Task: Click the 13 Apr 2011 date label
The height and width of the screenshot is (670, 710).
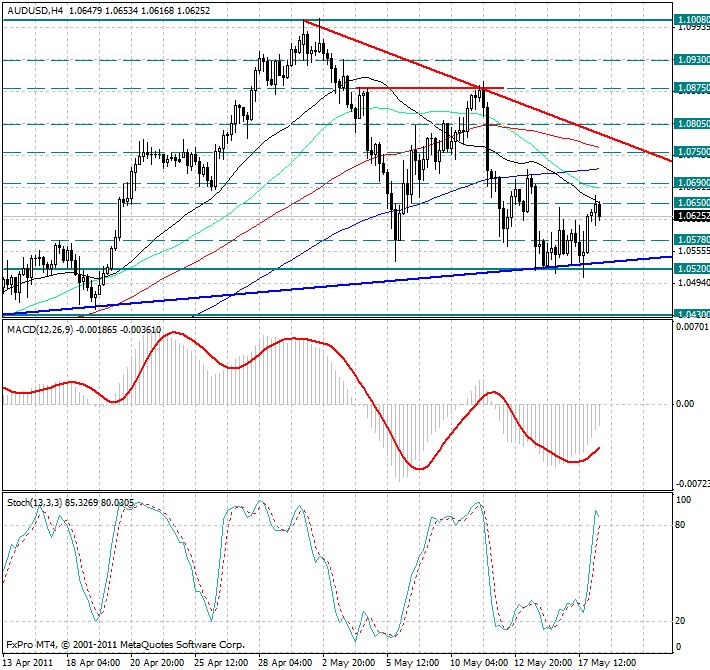Action: click(28, 663)
